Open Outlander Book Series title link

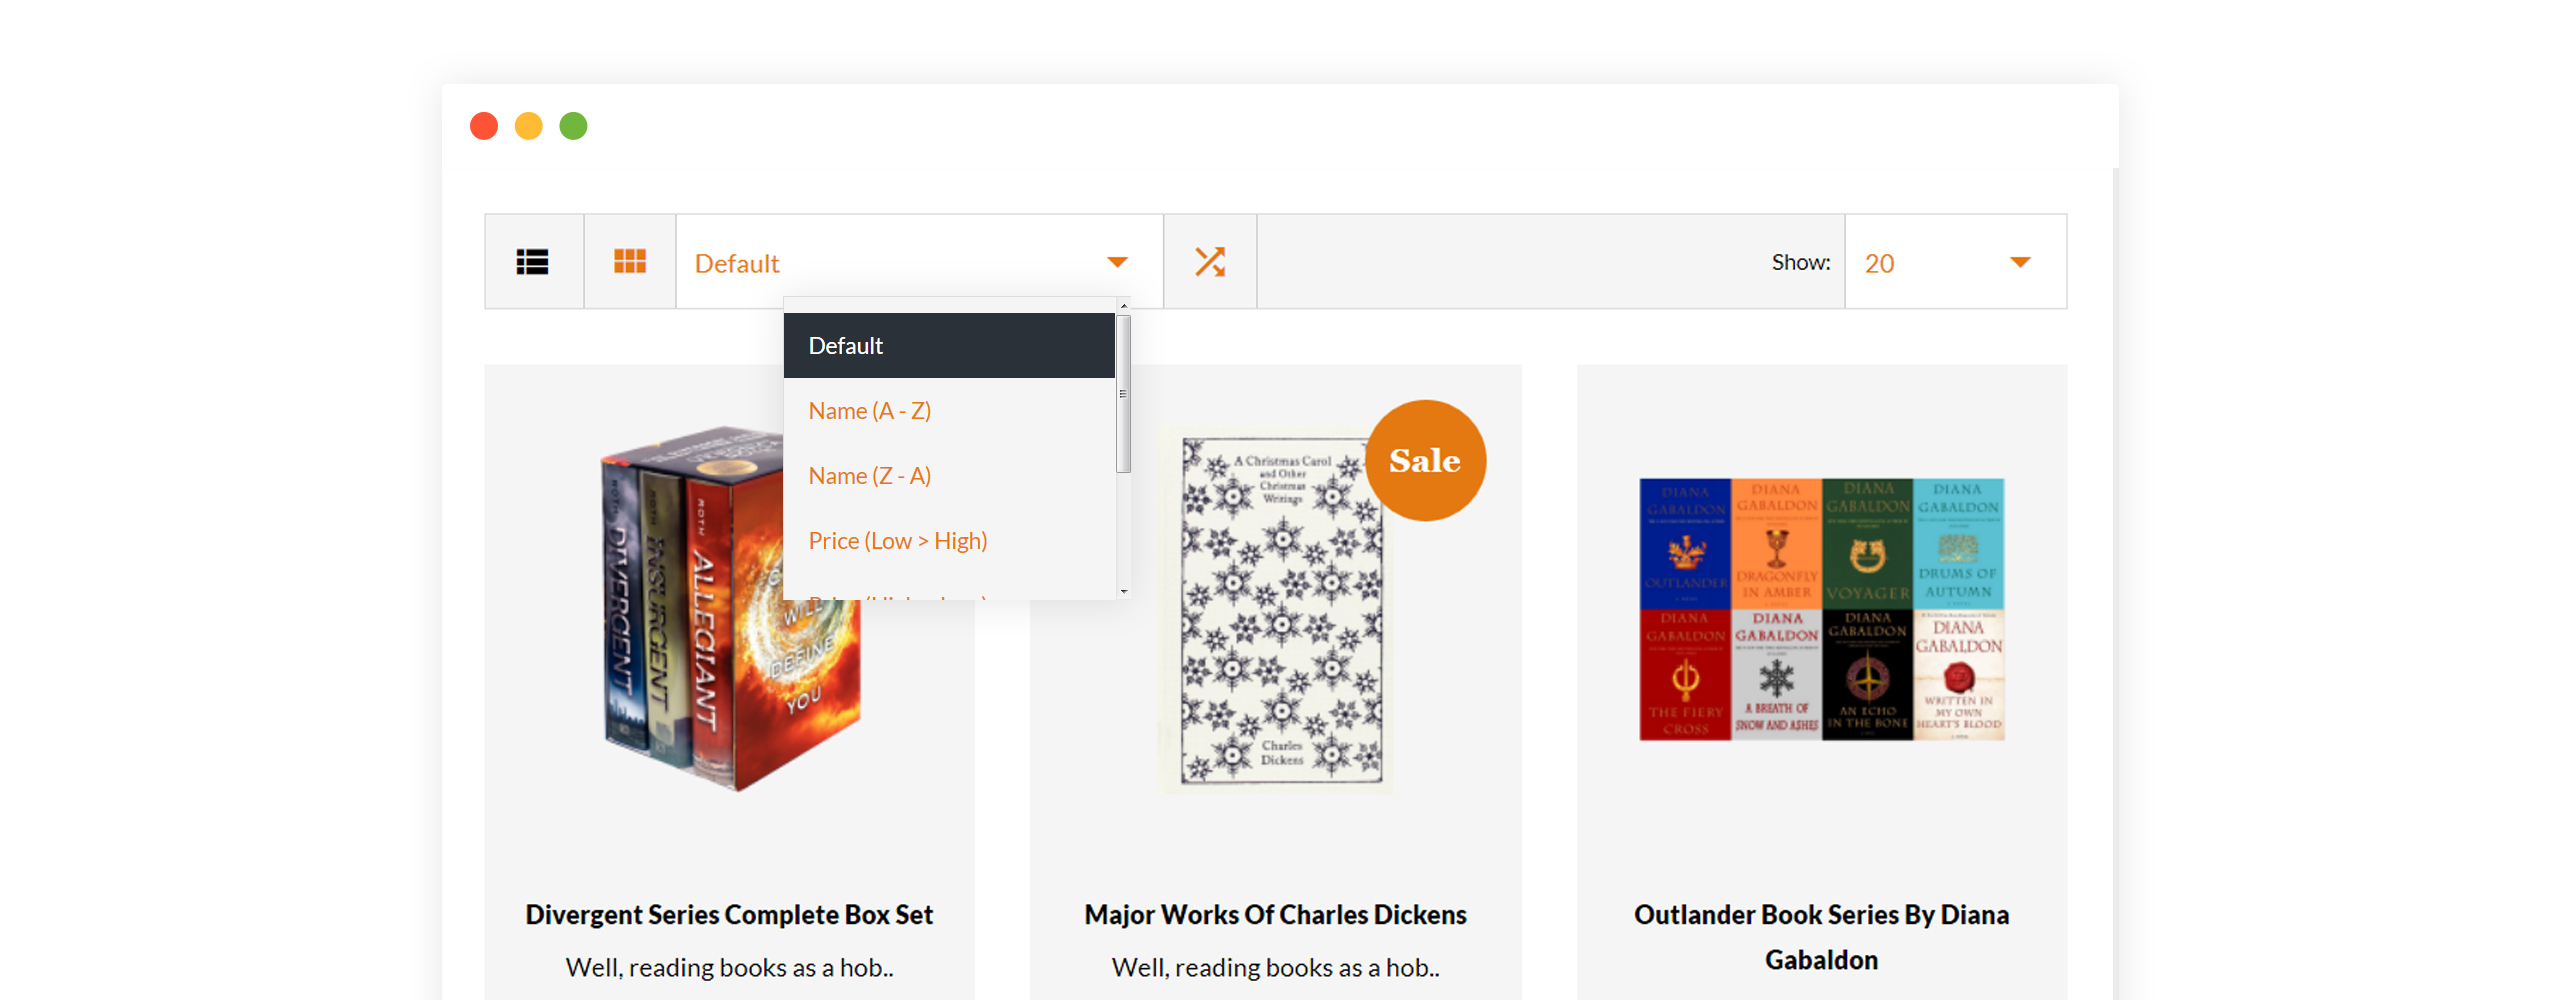(1821, 937)
